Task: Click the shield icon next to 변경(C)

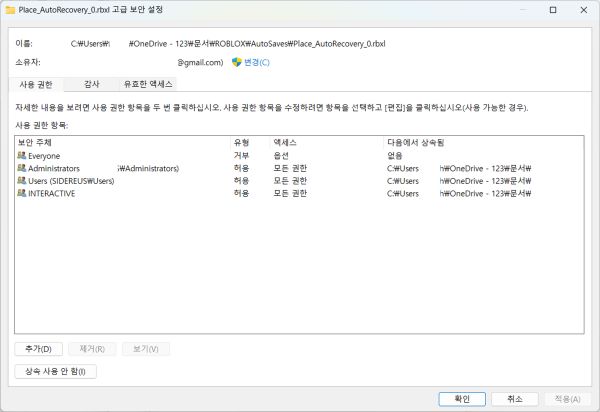Action: 236,62
